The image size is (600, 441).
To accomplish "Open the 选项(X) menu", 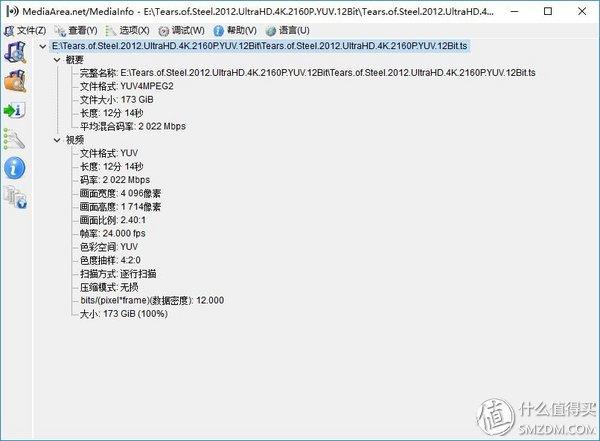I will (x=127, y=31).
